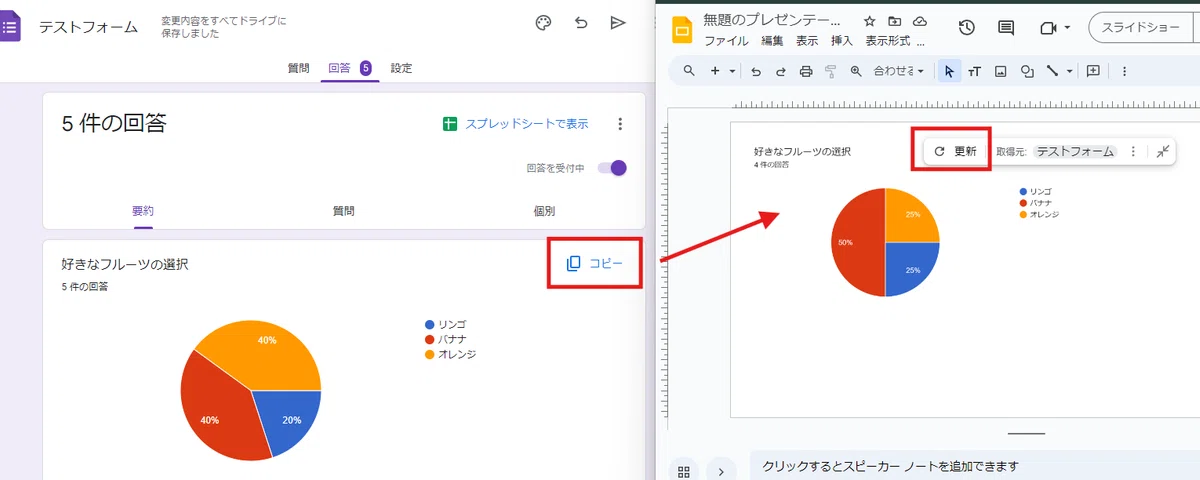This screenshot has width=1200, height=480.
Task: Click the search menus magnifier in Slides toolbar
Action: point(689,71)
